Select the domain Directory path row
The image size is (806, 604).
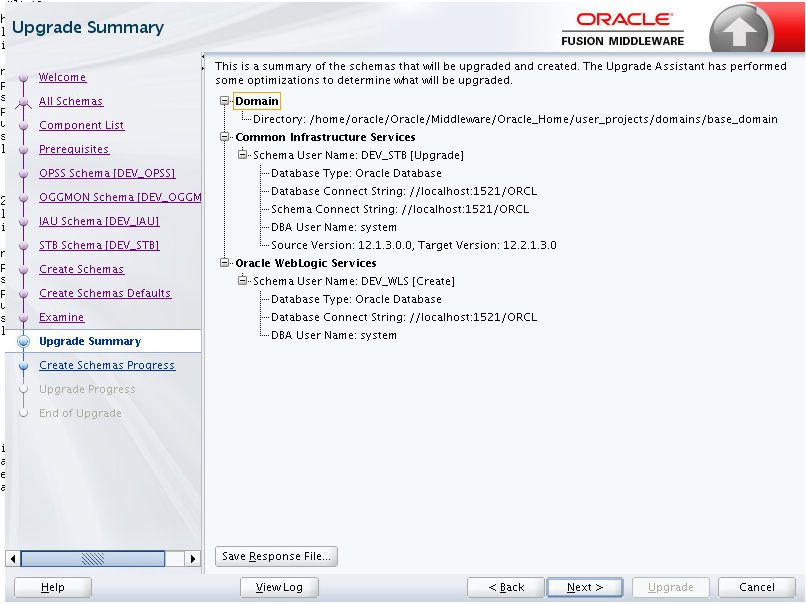[515, 119]
